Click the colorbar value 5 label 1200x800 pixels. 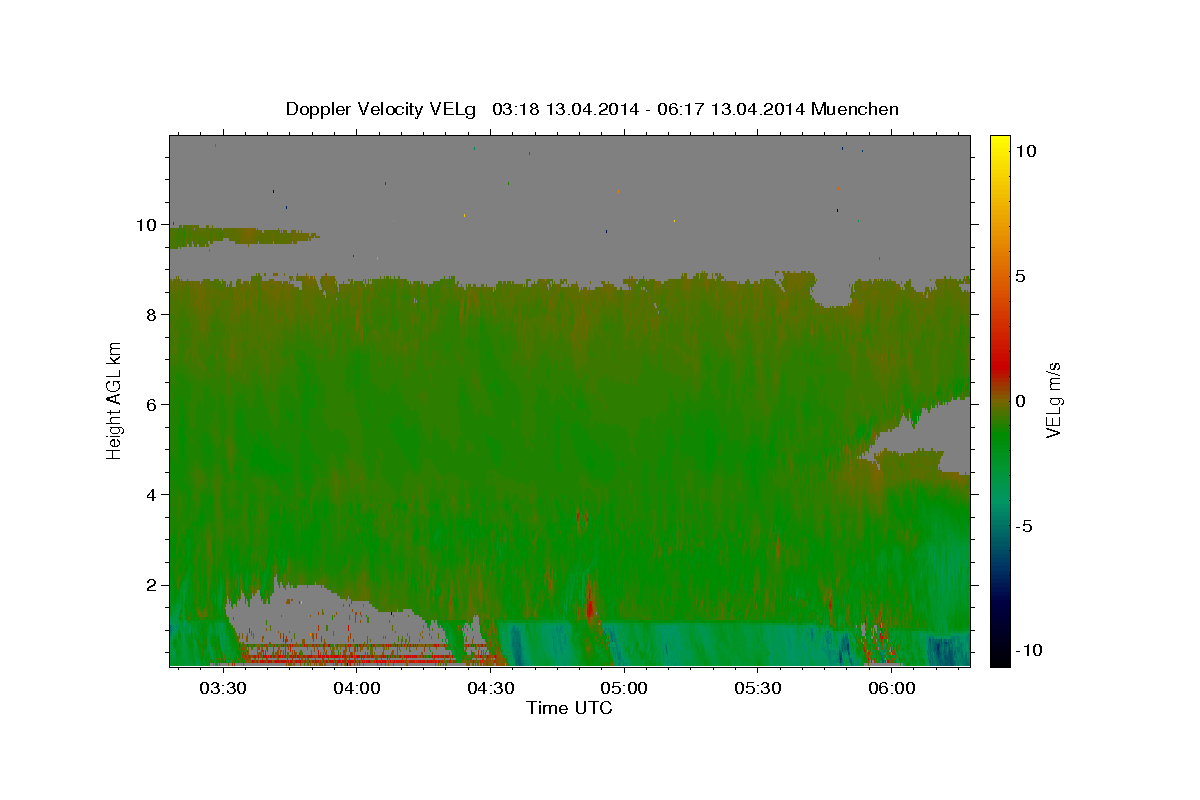[x=1020, y=276]
